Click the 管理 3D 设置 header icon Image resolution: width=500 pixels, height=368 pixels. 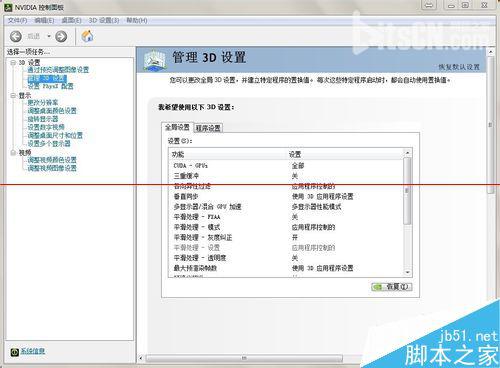click(155, 60)
